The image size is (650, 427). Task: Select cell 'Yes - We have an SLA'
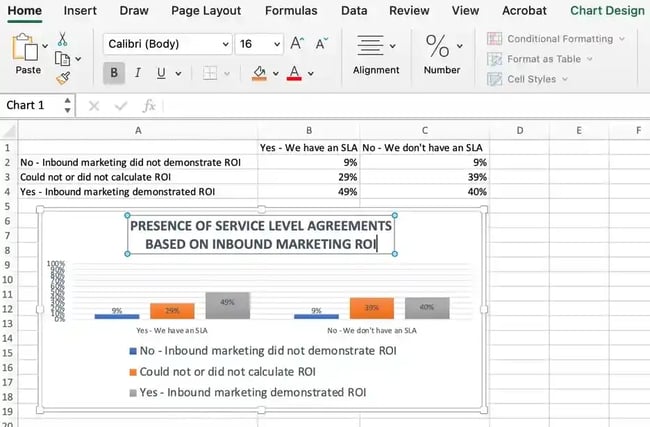[x=309, y=148]
